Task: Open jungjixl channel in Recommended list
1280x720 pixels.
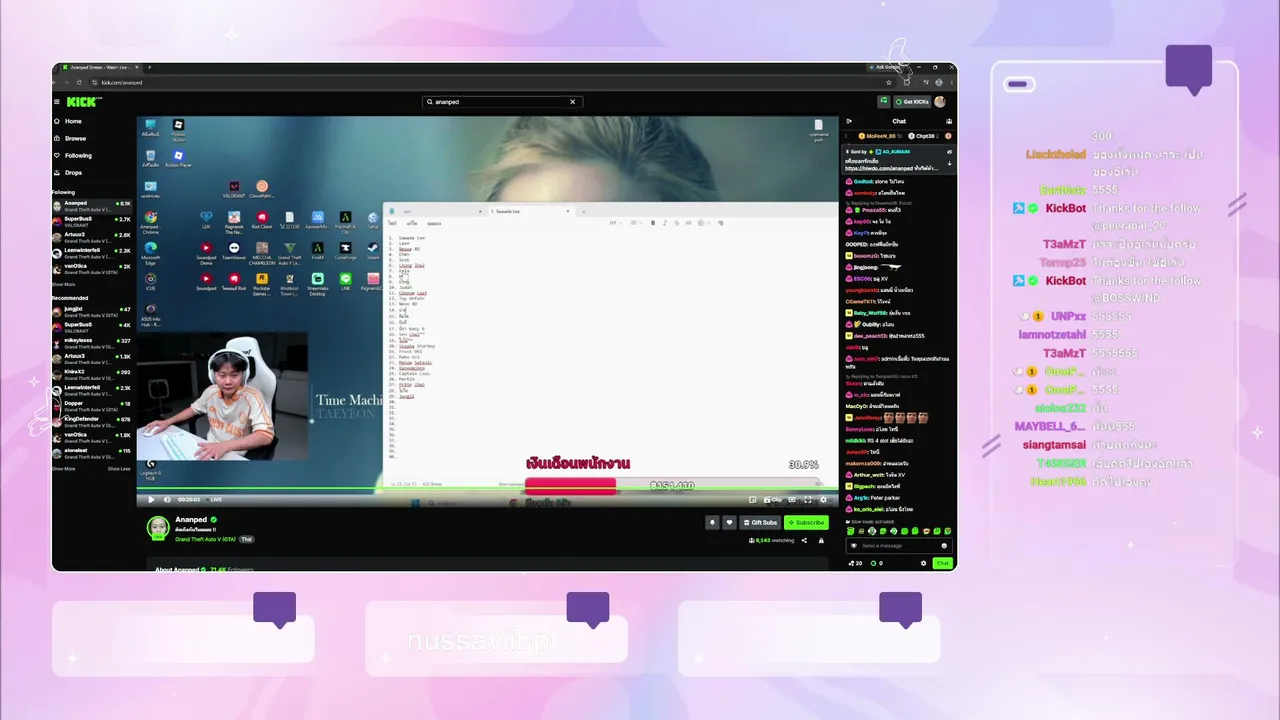Action: point(93,311)
